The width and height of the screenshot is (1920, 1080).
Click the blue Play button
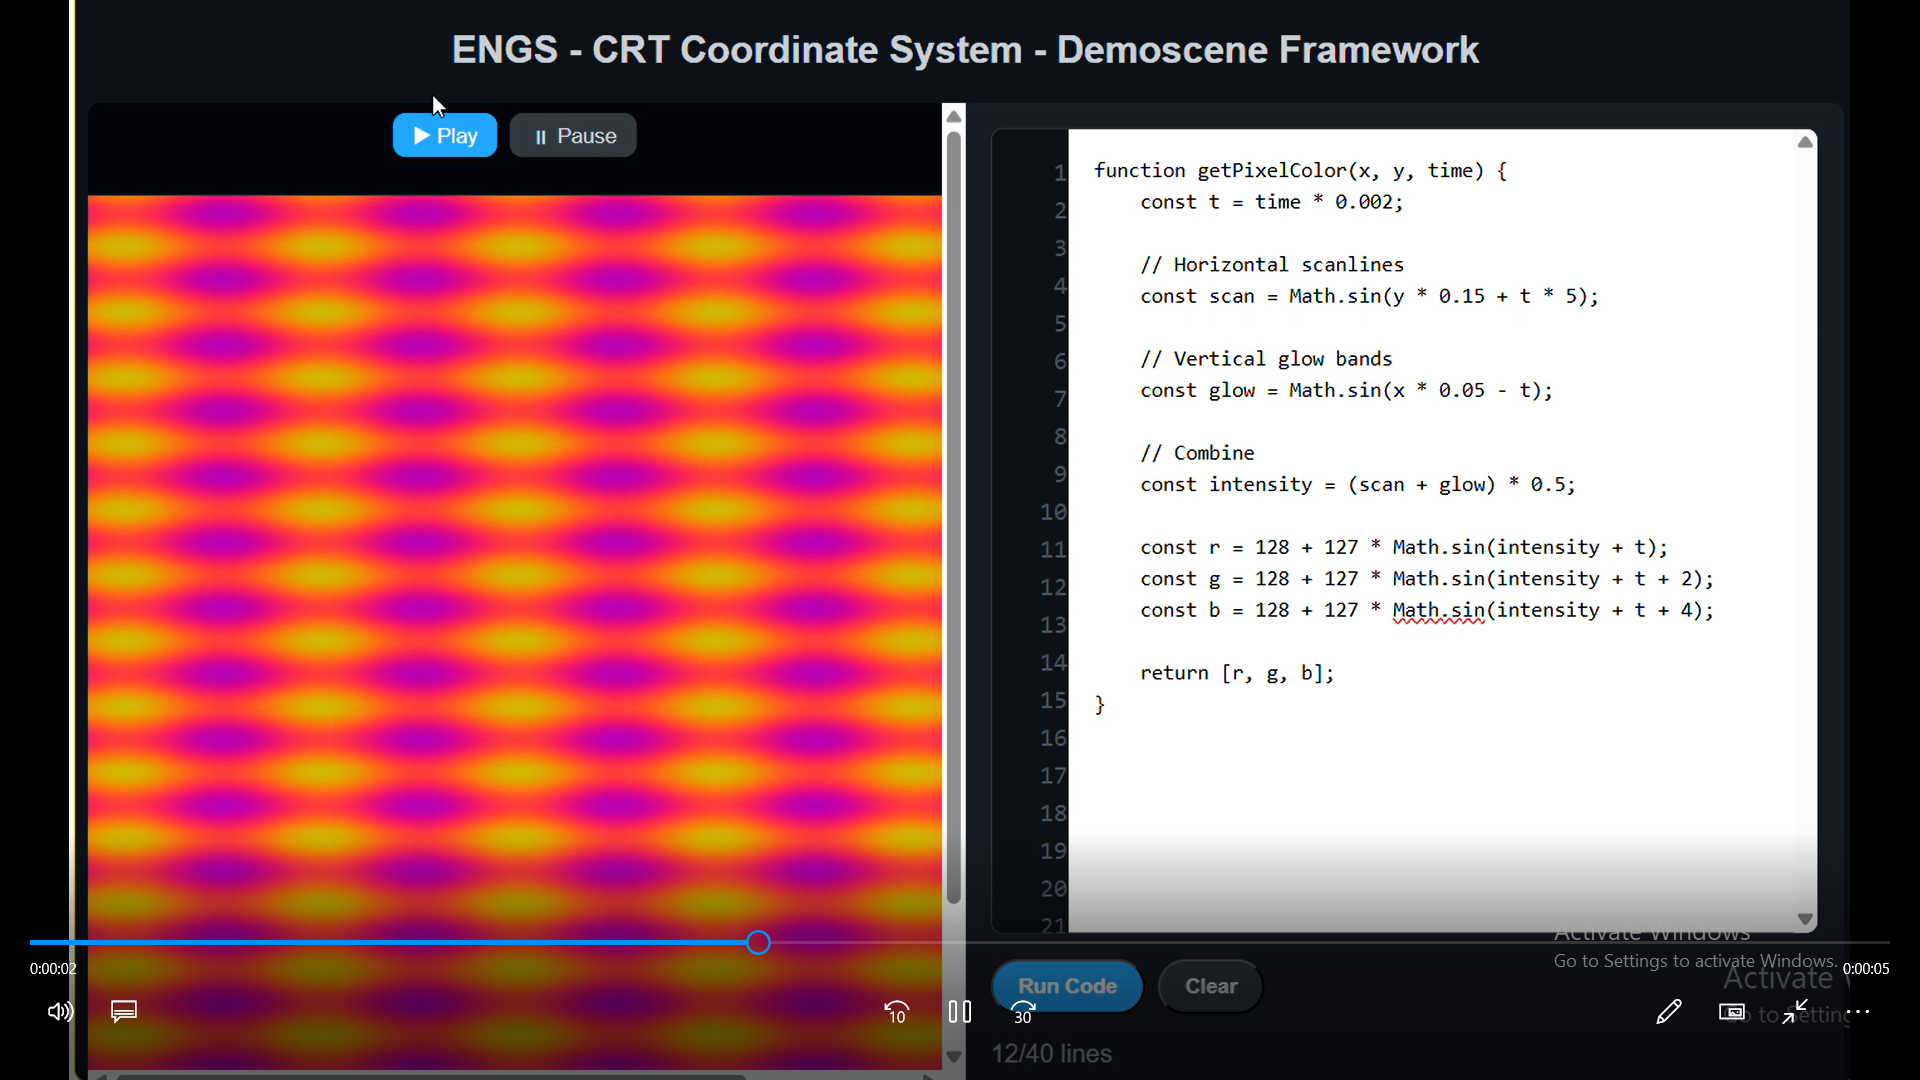tap(445, 135)
